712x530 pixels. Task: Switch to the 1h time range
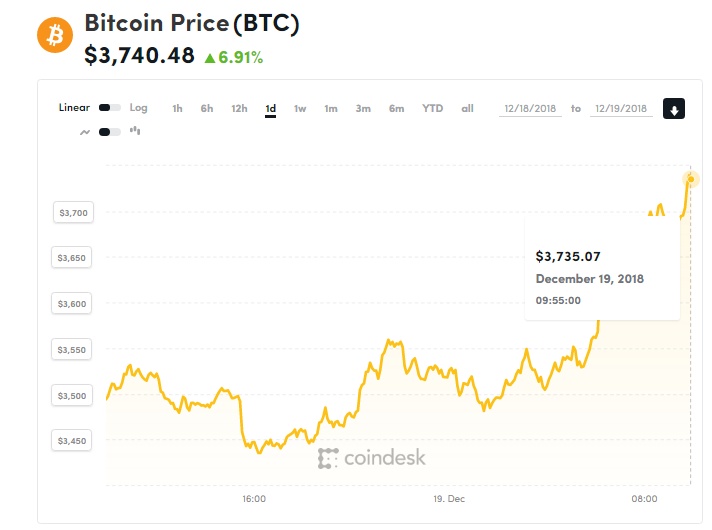[177, 109]
